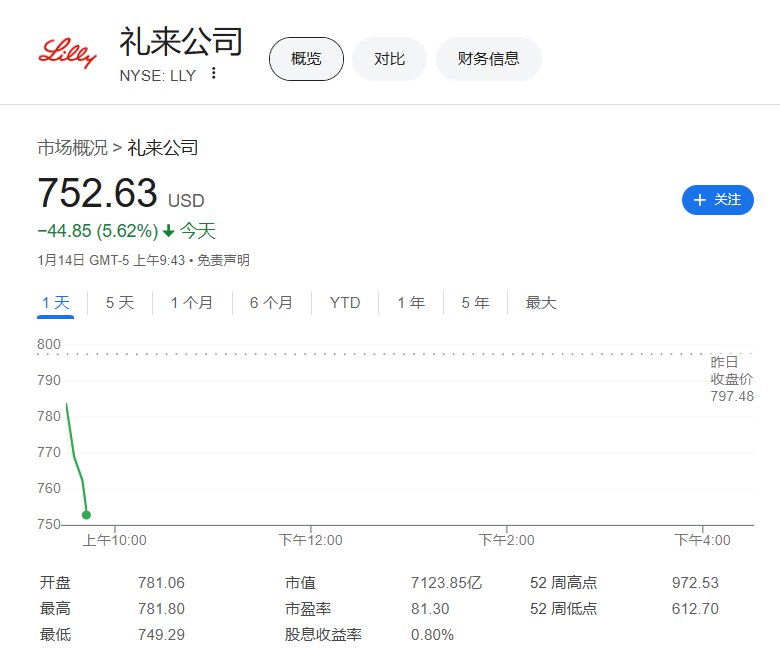Select the 1 天 time range

(55, 303)
